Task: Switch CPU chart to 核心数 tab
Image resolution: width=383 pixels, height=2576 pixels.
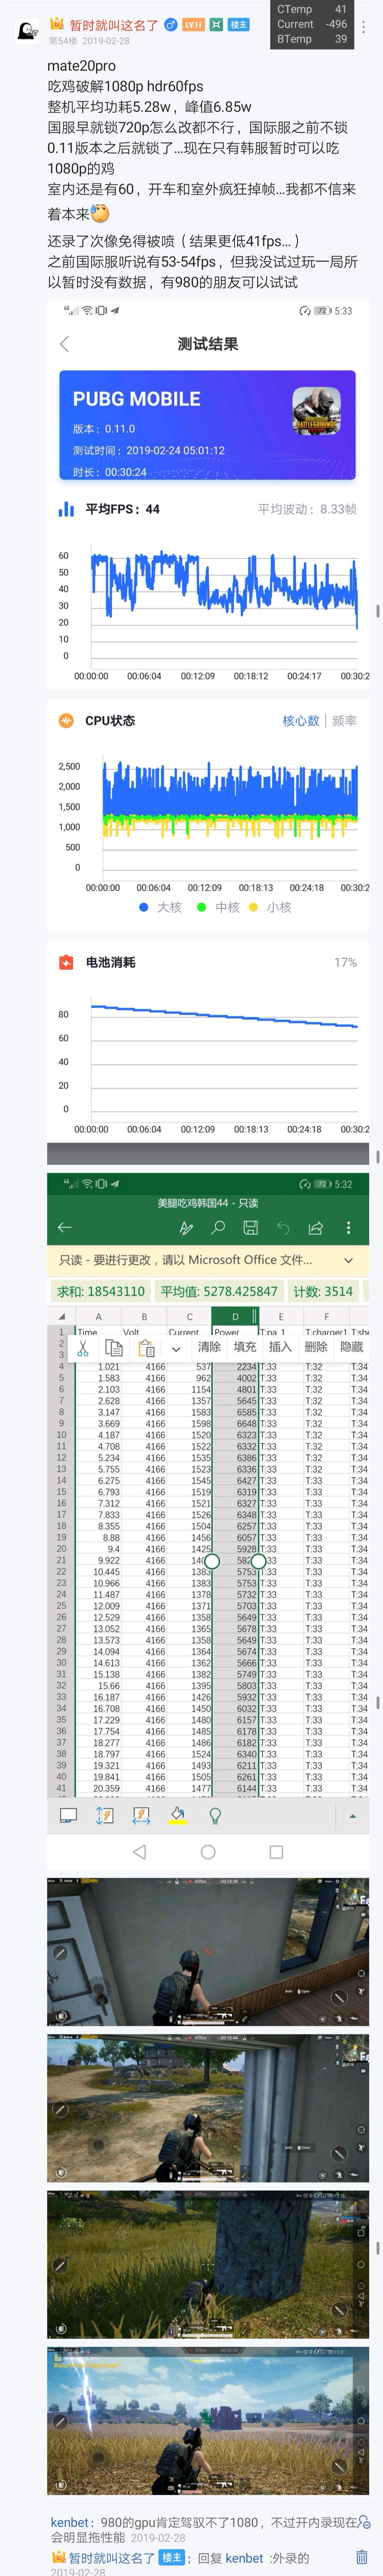Action: pyautogui.click(x=301, y=721)
